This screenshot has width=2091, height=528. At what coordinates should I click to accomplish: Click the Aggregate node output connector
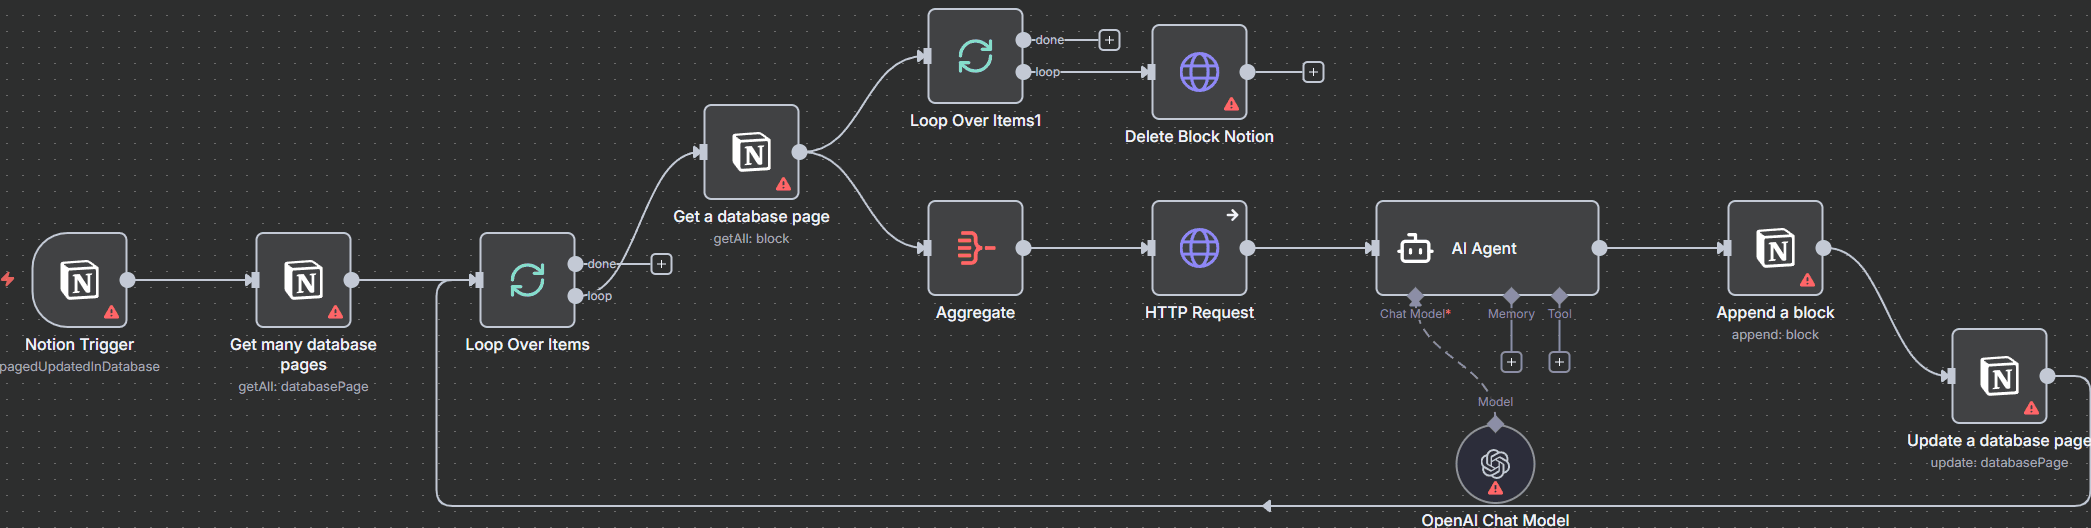(x=1023, y=248)
